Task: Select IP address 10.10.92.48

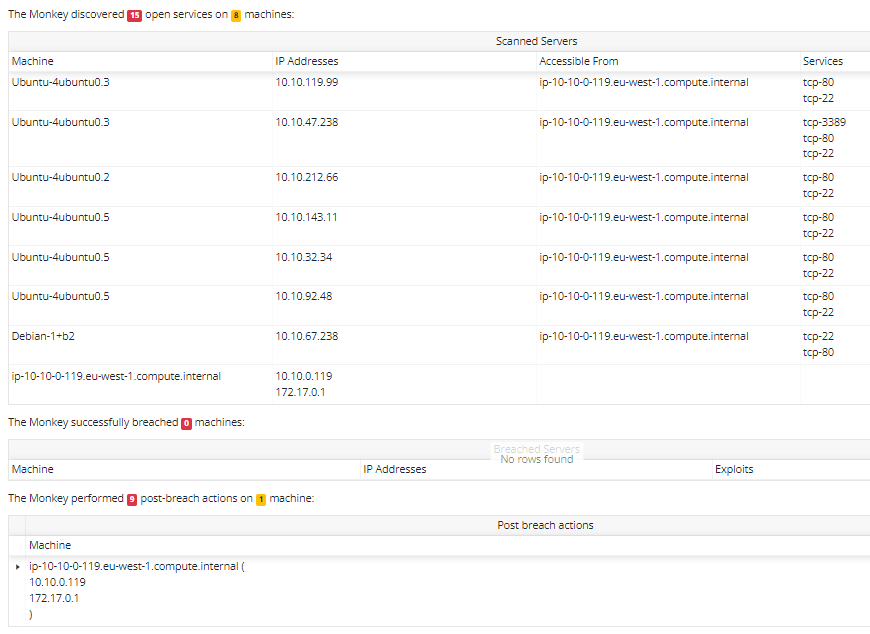Action: (304, 296)
